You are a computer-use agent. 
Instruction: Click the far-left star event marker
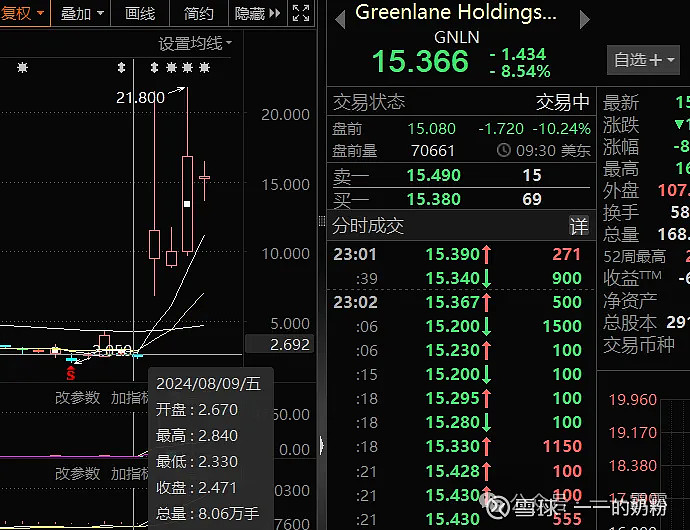(x=22, y=67)
